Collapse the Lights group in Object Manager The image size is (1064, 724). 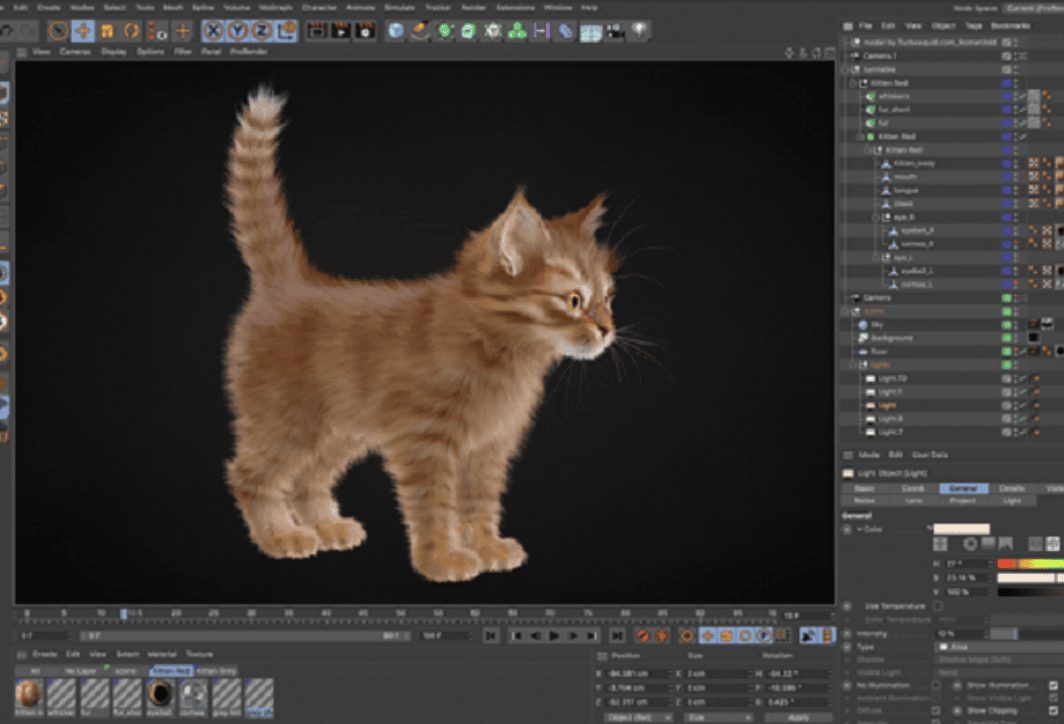point(853,365)
